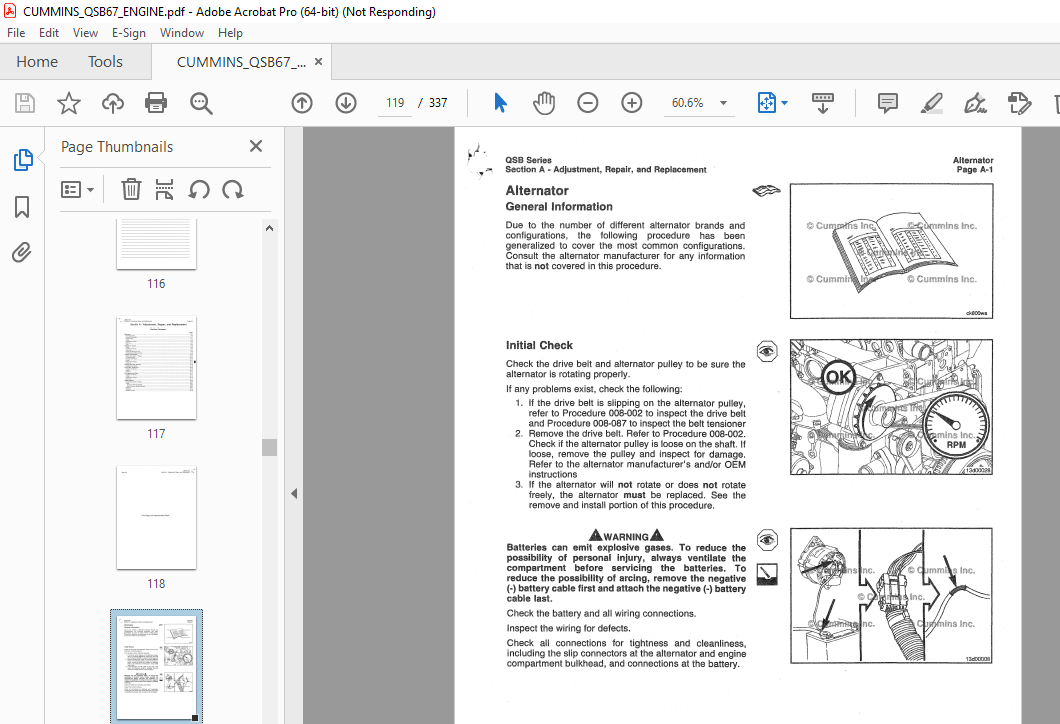
Task: Click the WARNING label in the document
Action: pyautogui.click(x=626, y=536)
